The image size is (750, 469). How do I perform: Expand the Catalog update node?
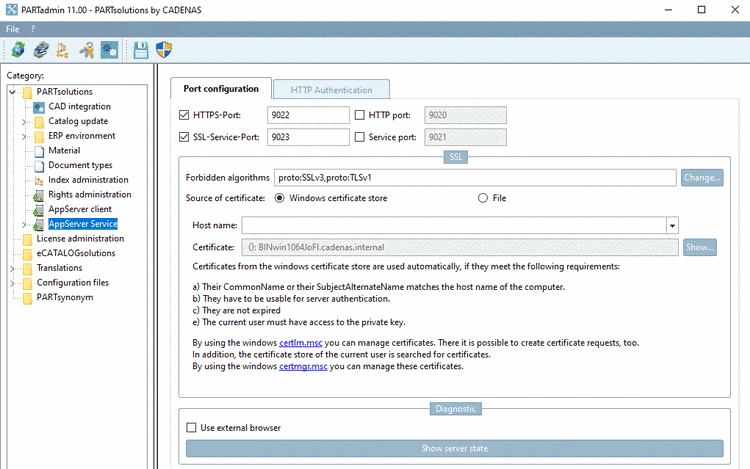tap(24, 122)
